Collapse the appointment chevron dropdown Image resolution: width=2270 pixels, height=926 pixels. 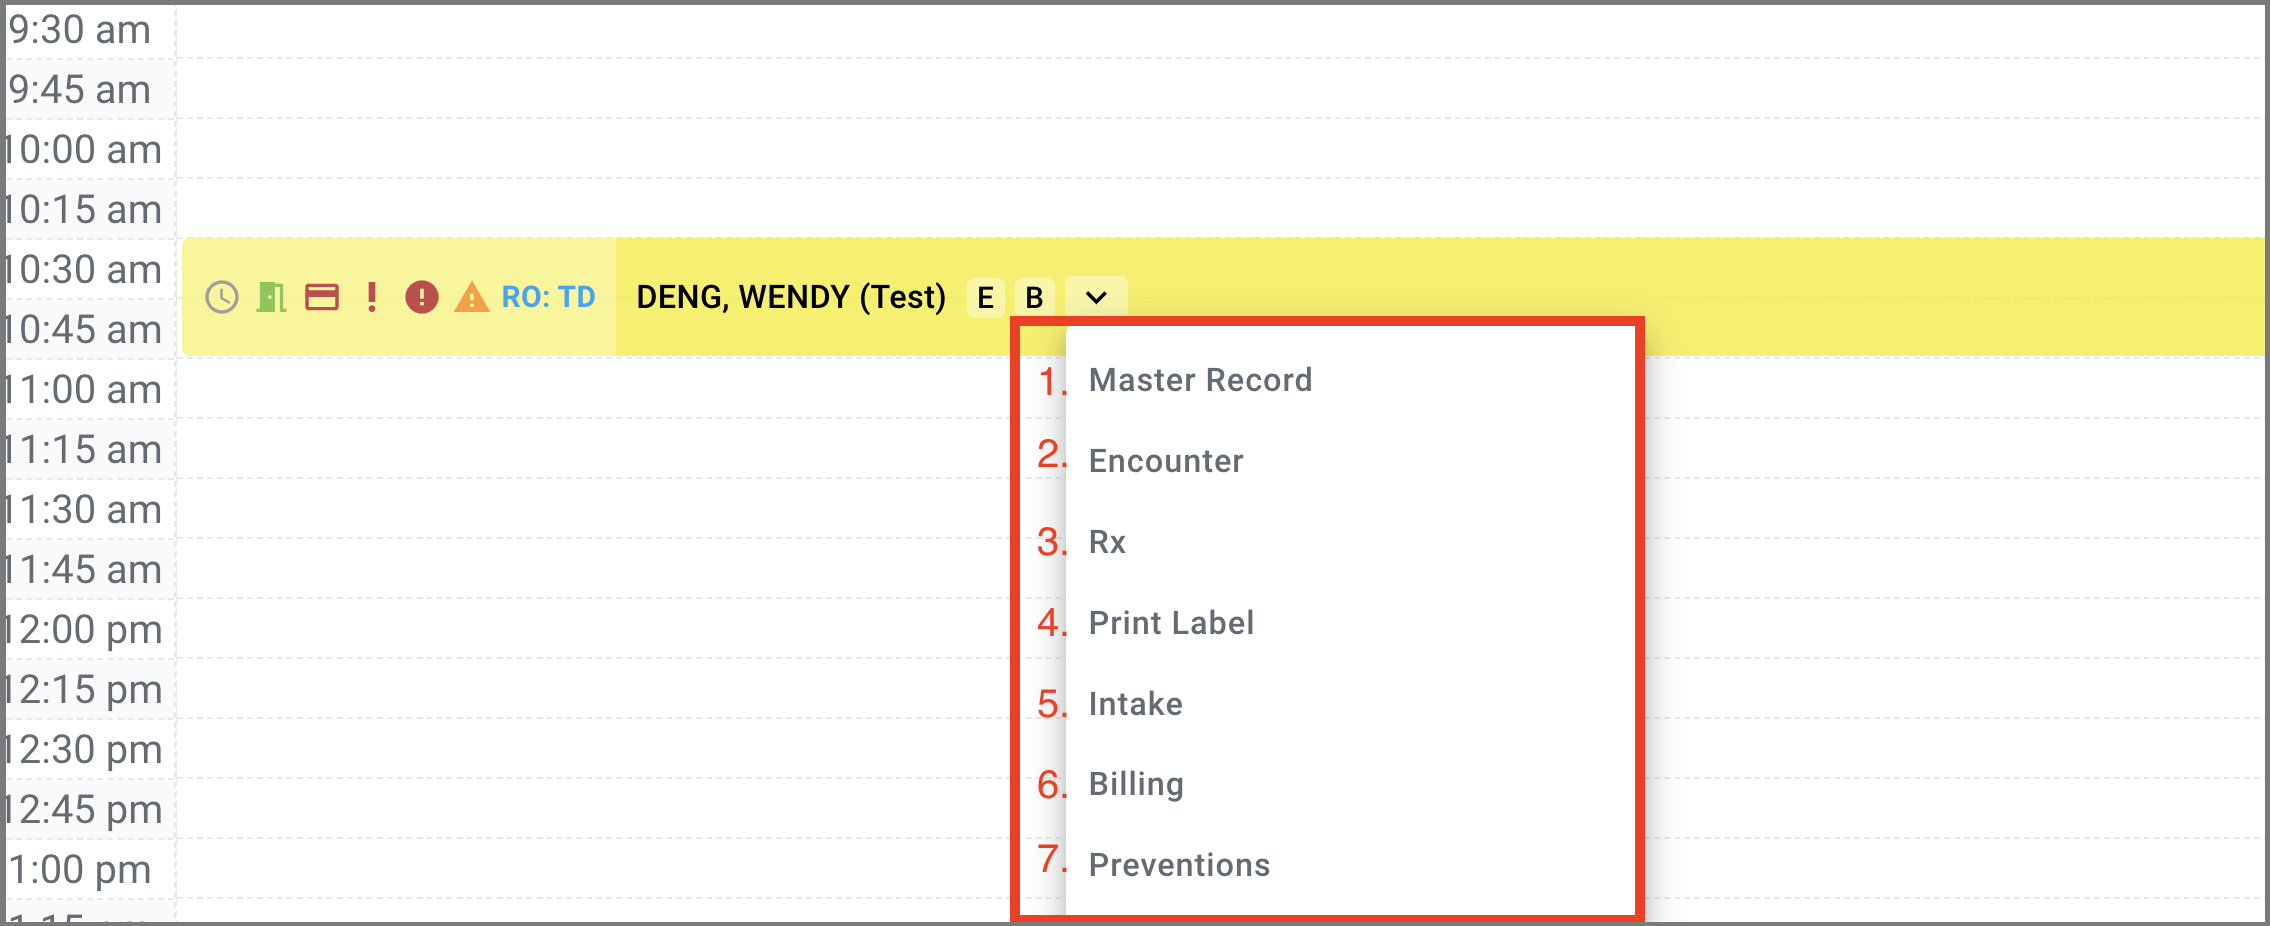[x=1096, y=297]
